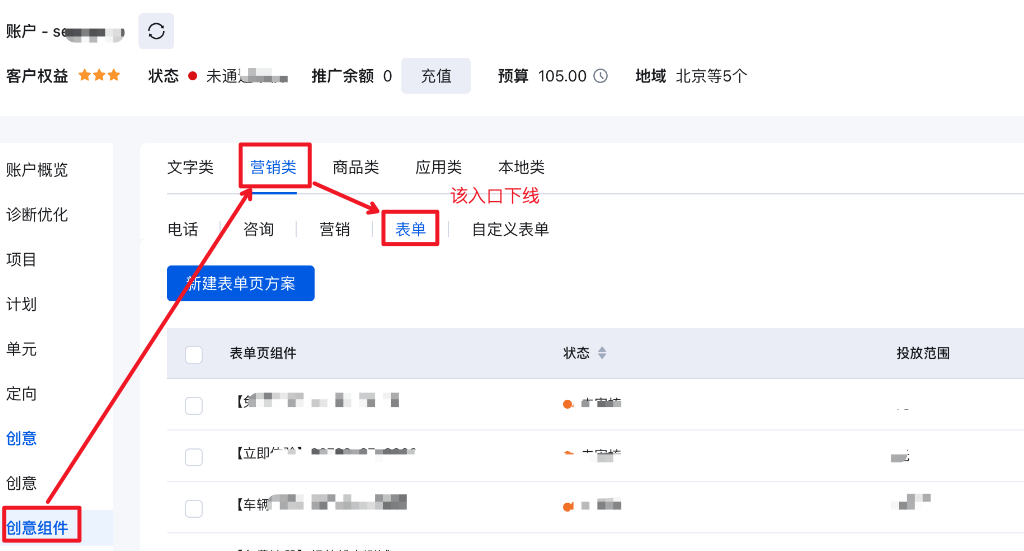The width and height of the screenshot is (1024, 551).
Task: Click the 充值 recharge button
Action: pyautogui.click(x=436, y=76)
